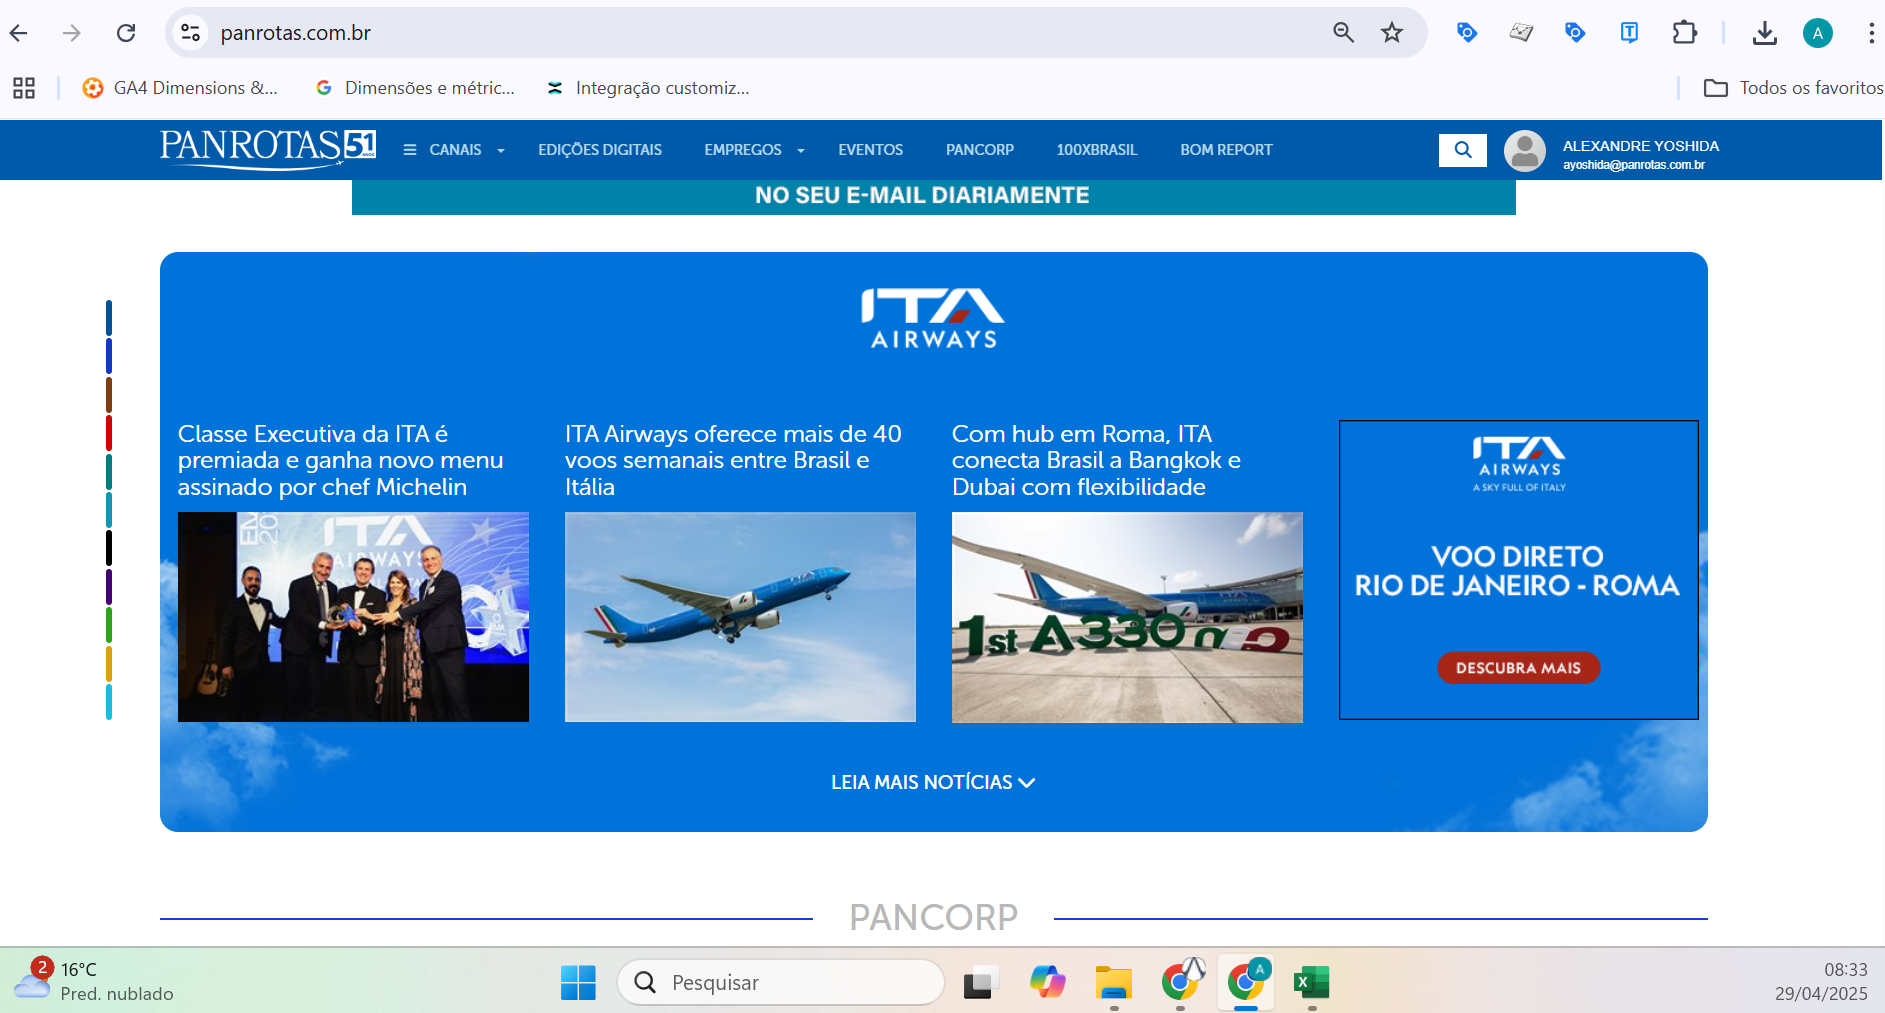Expand the EMPREGOS dropdown
Screen dimensions: 1885x1013
pos(754,150)
